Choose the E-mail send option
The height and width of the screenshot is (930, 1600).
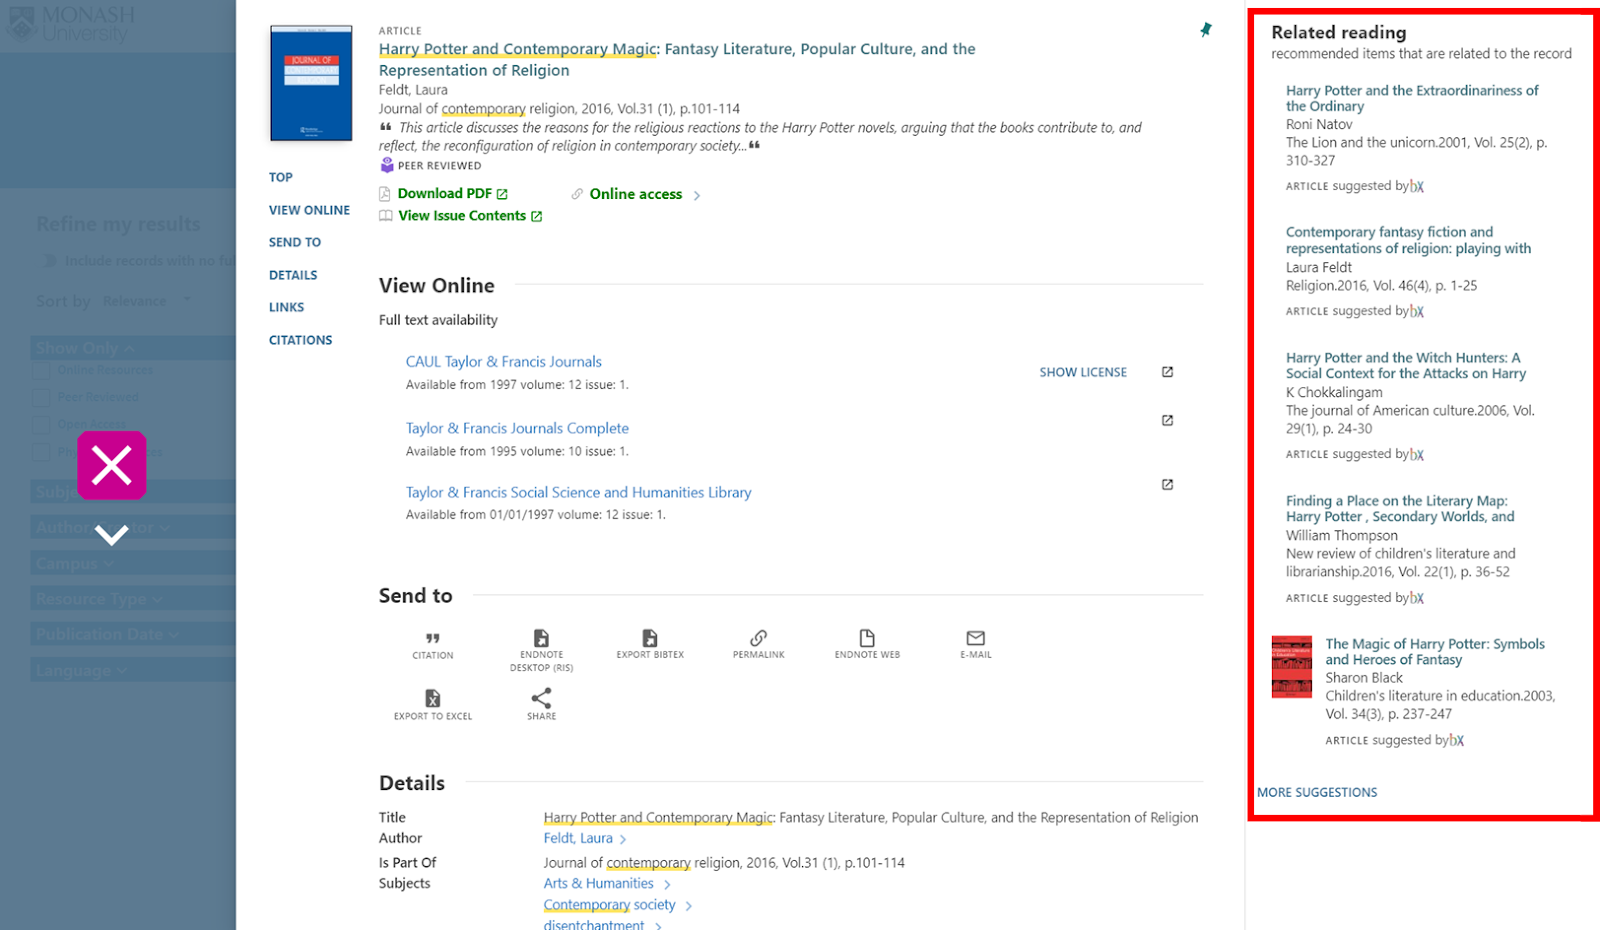(976, 645)
